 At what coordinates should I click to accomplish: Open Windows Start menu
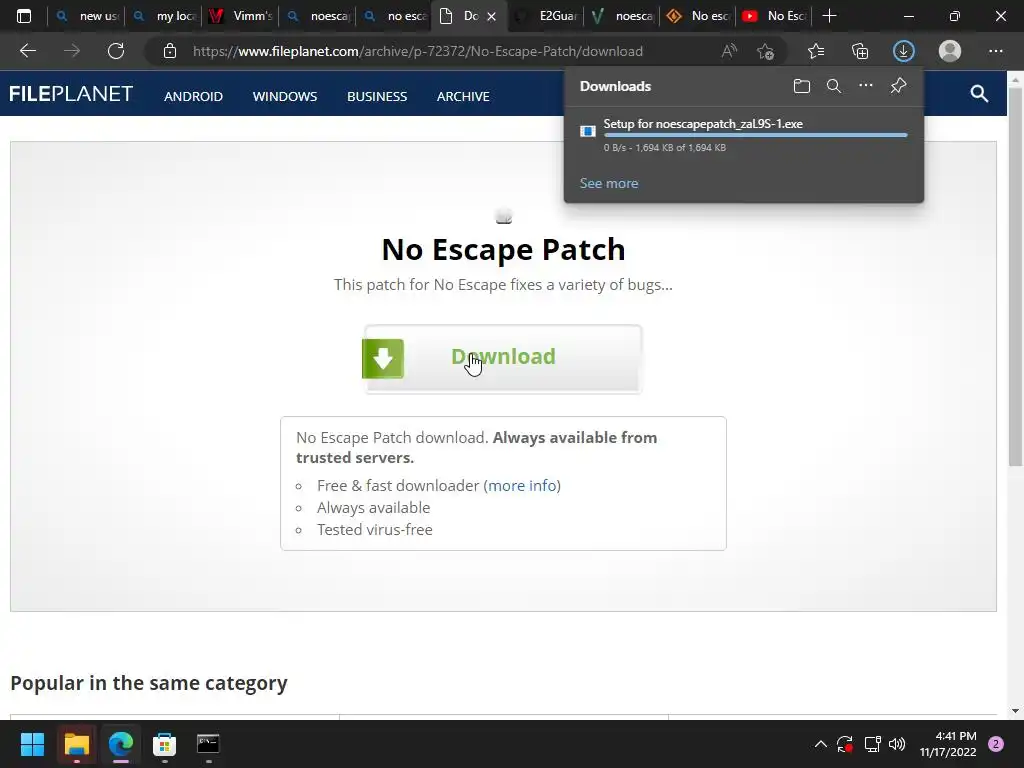32,744
